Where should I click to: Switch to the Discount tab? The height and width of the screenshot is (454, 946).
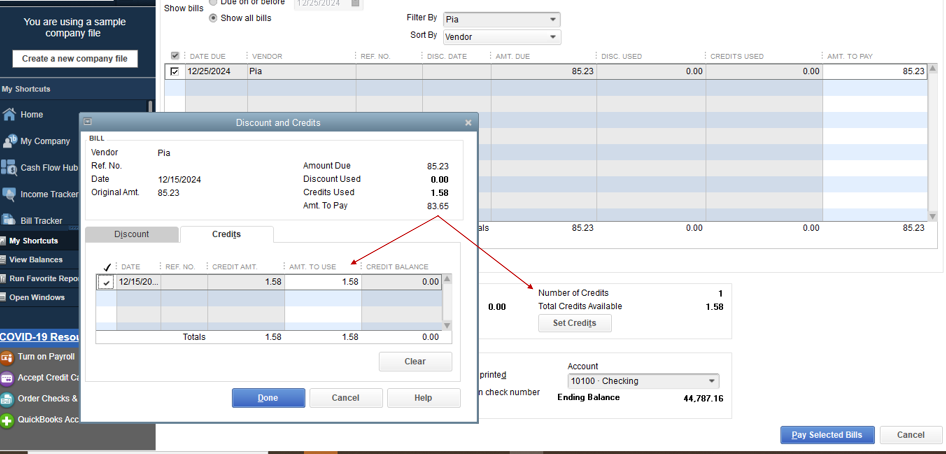[132, 235]
